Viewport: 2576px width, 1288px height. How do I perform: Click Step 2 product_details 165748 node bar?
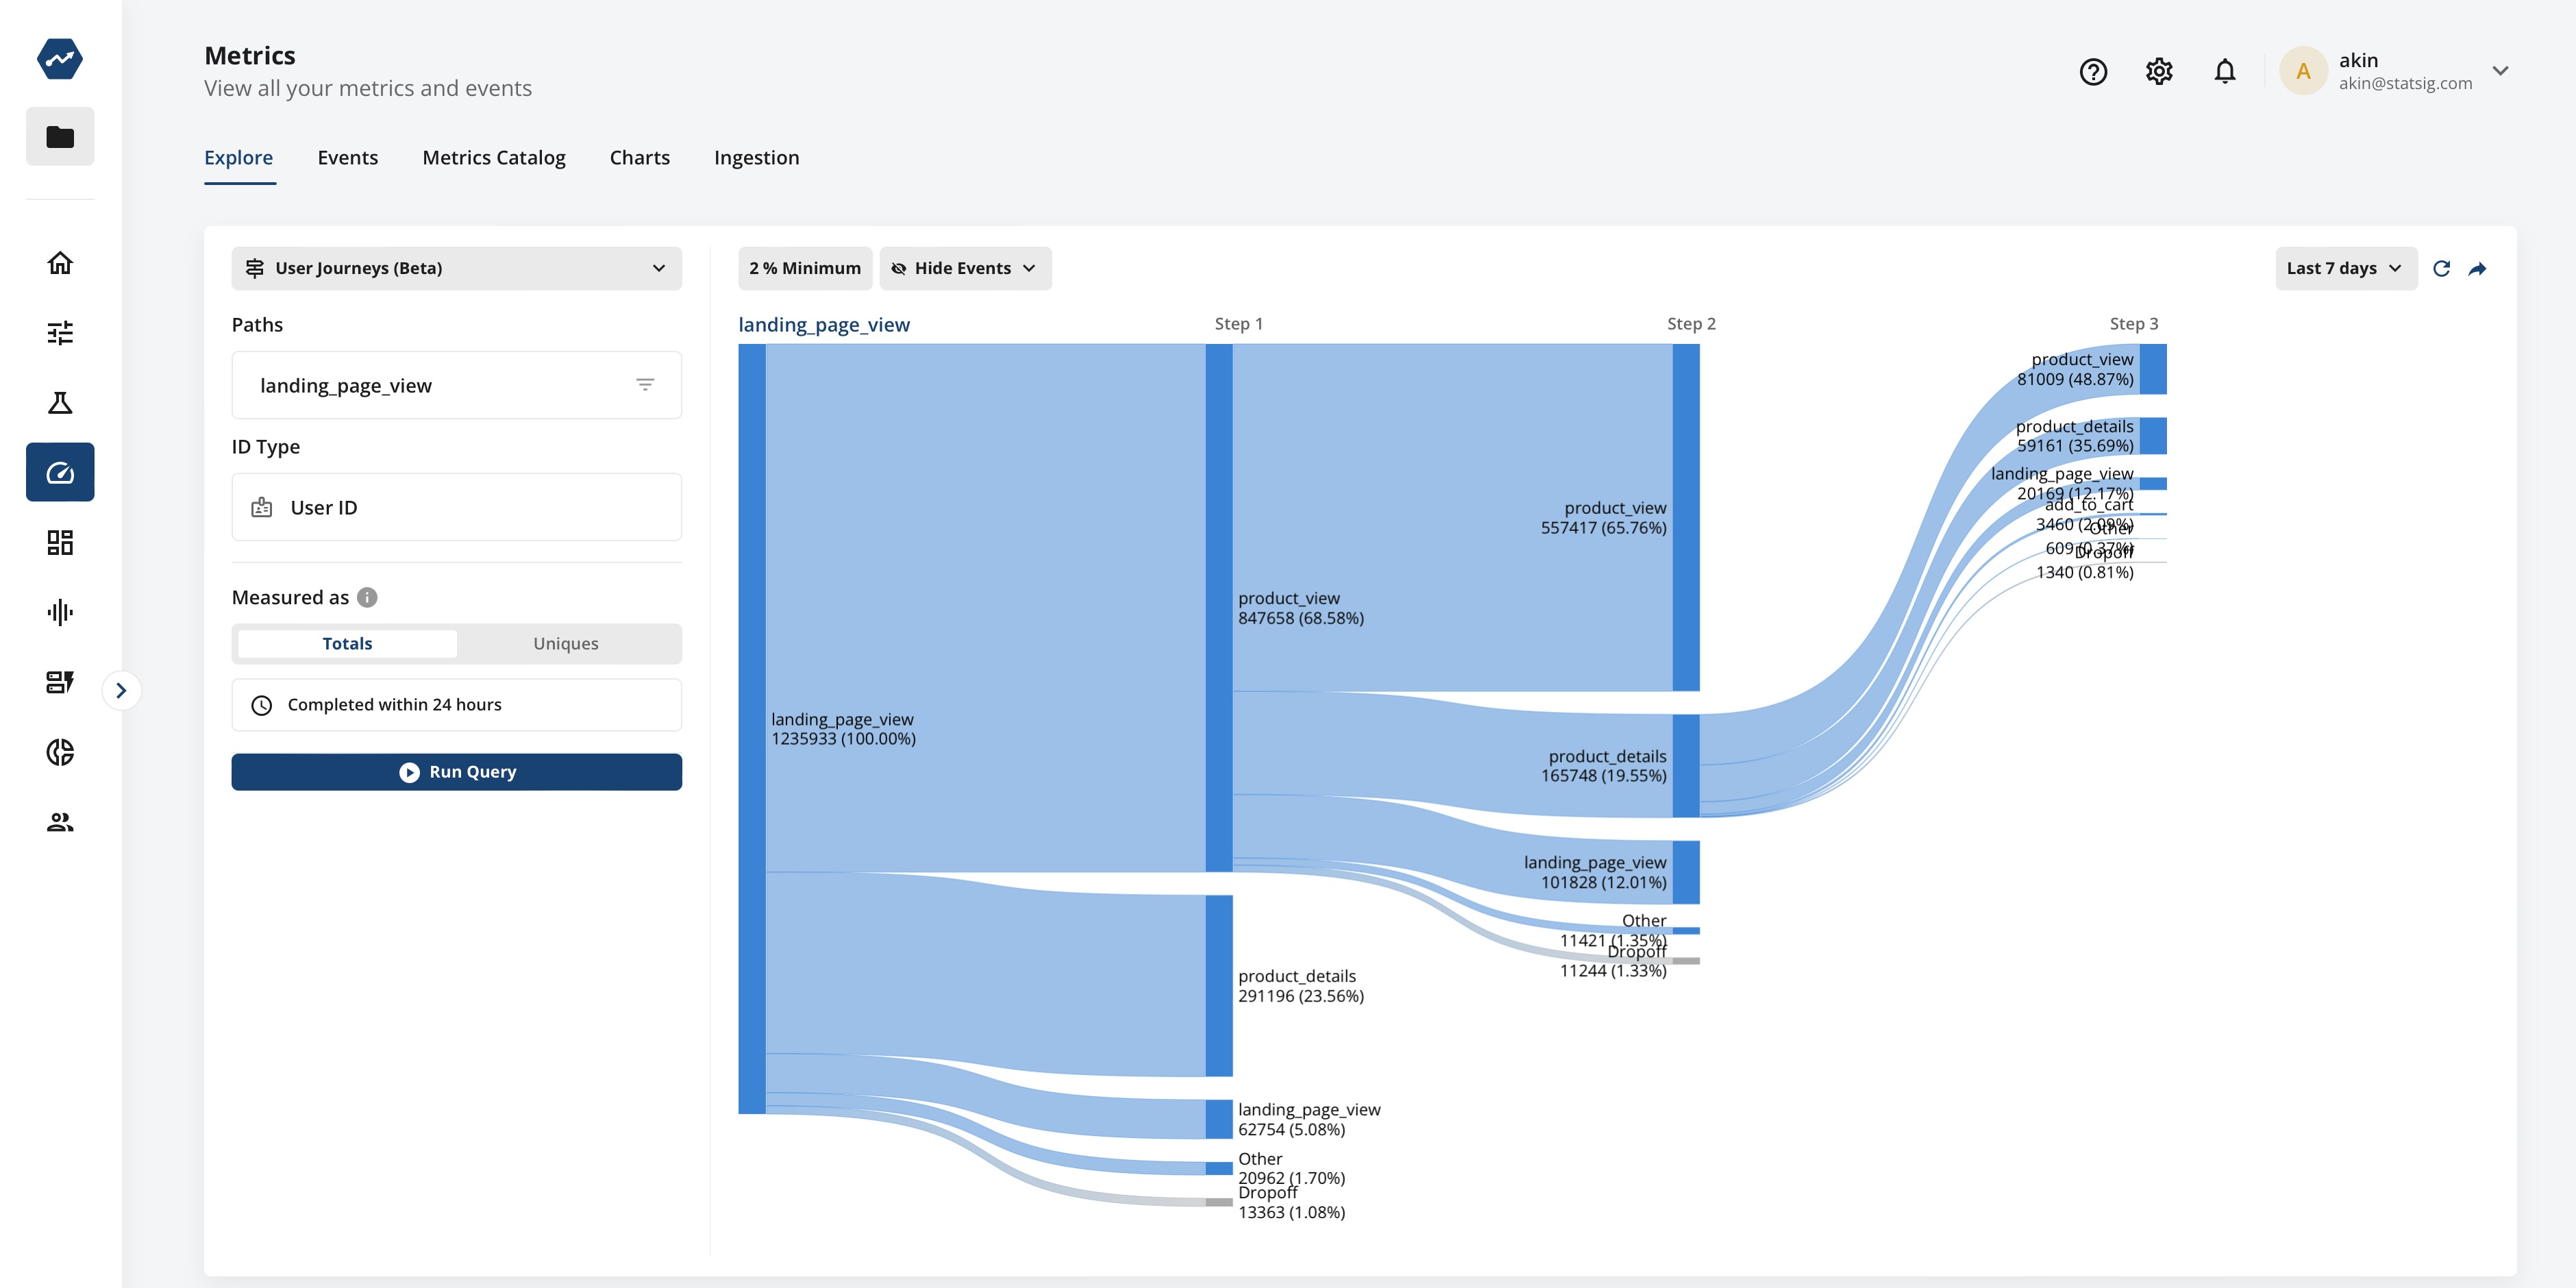(x=1686, y=766)
